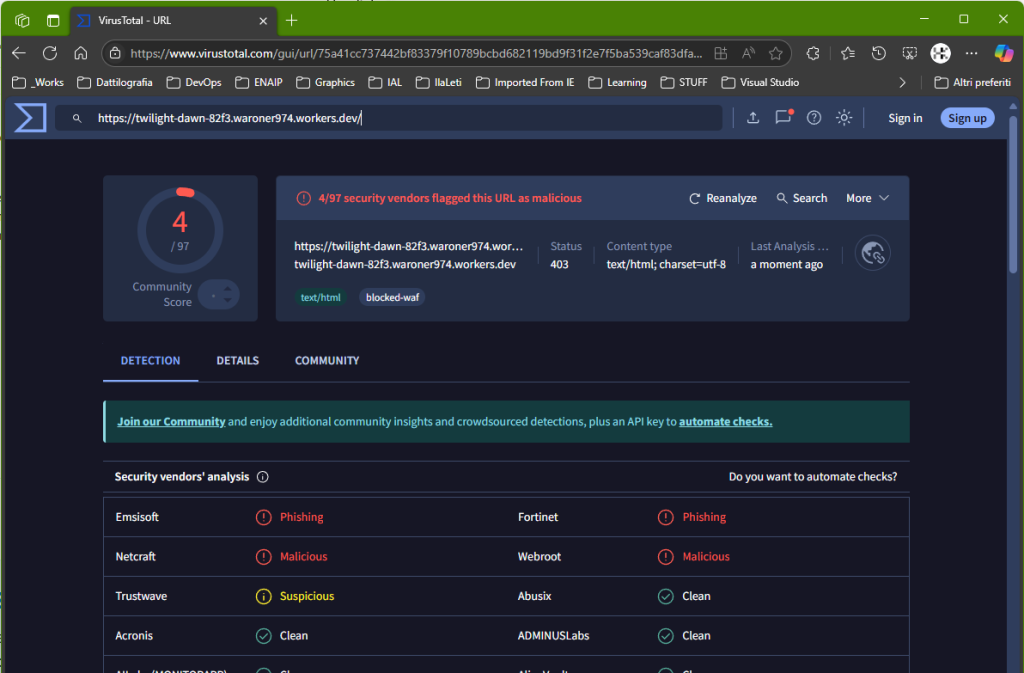Open the automate checks link

(x=726, y=422)
